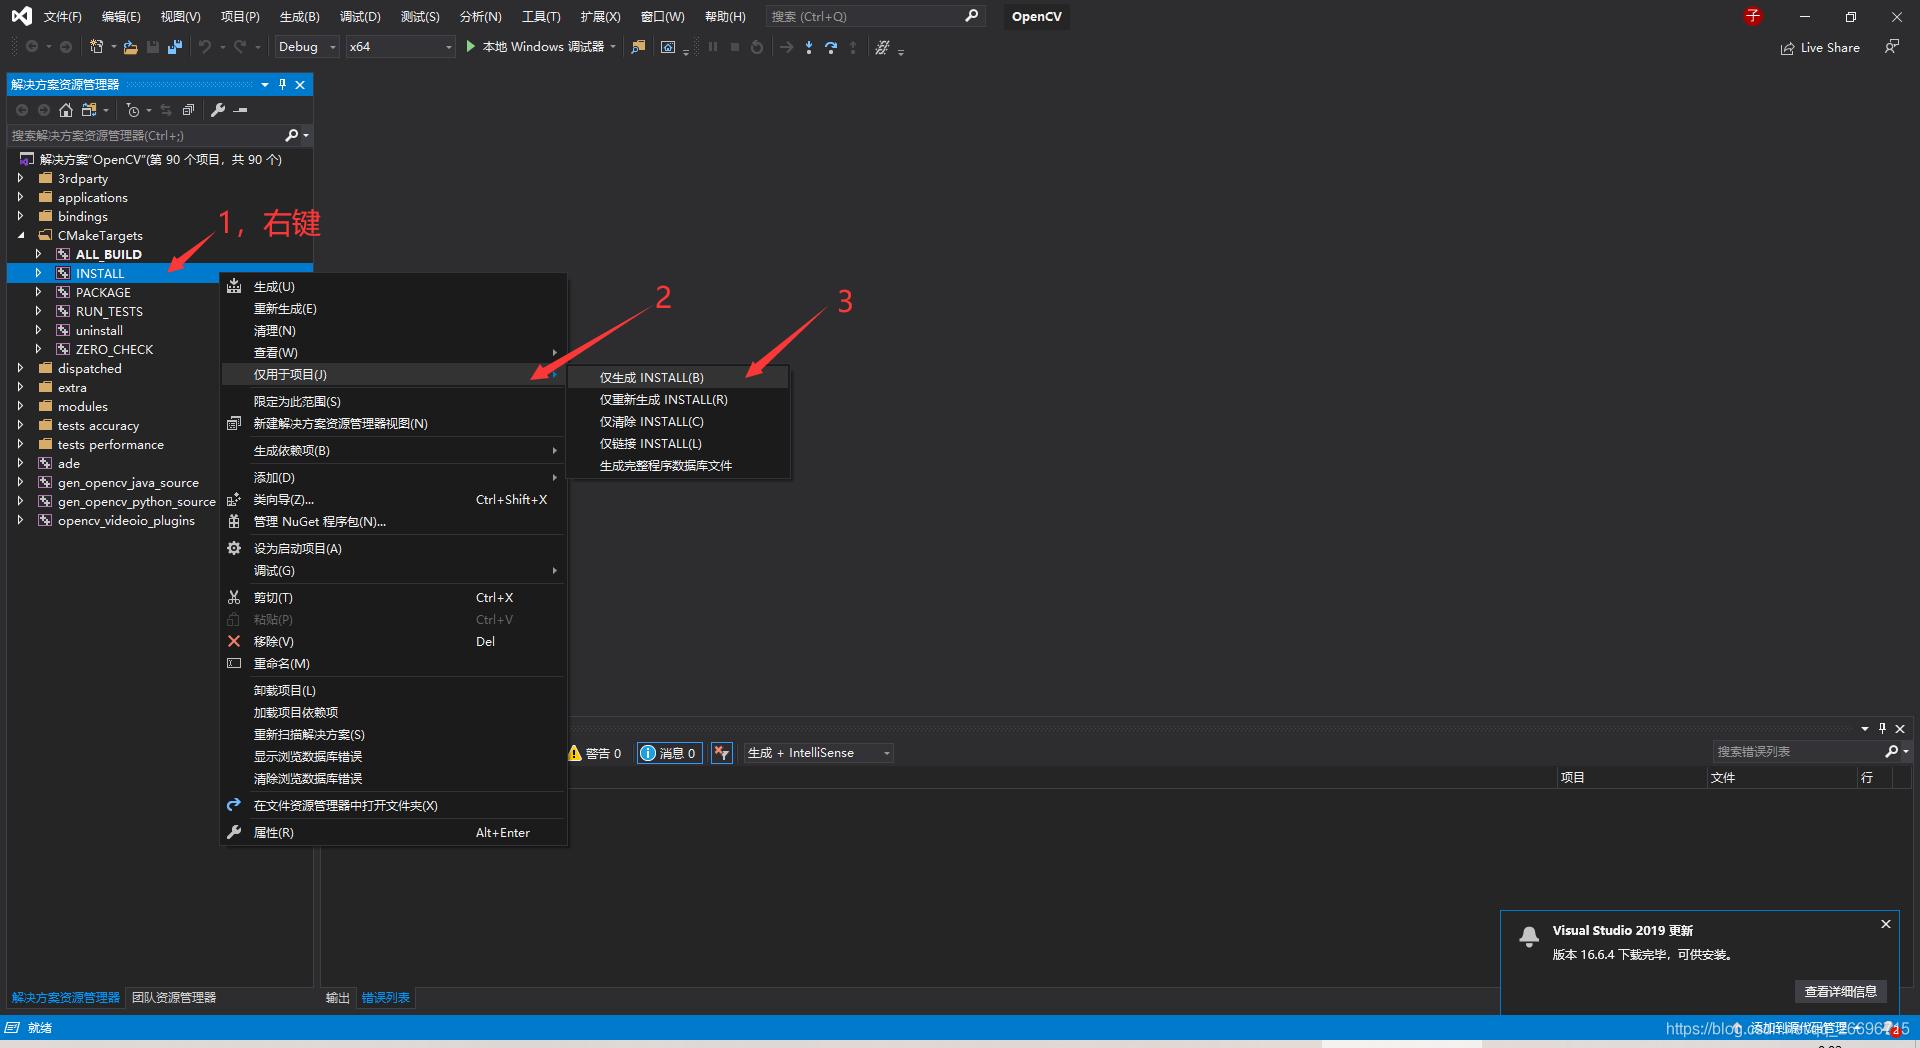1920x1048 pixels.
Task: Open the 生成 + IntelliSense dropdown
Action: (x=818, y=753)
